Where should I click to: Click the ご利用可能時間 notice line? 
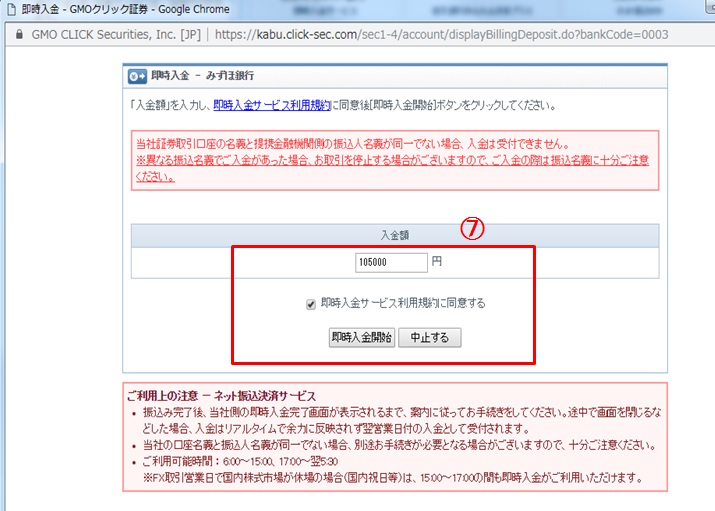240,462
